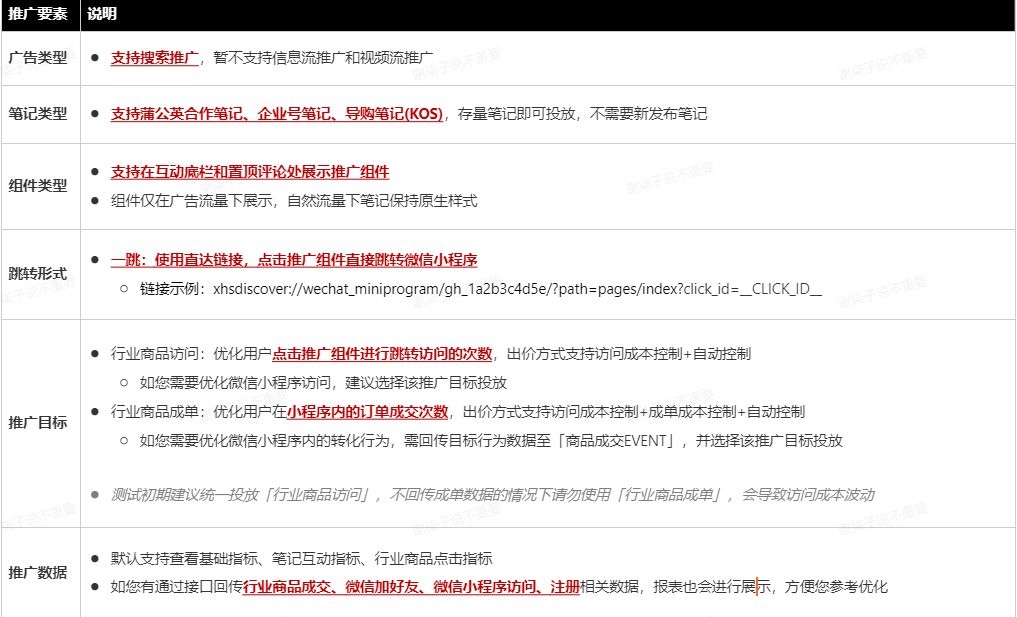Click the 推广要素 table header
The image size is (1017, 617).
(38, 14)
